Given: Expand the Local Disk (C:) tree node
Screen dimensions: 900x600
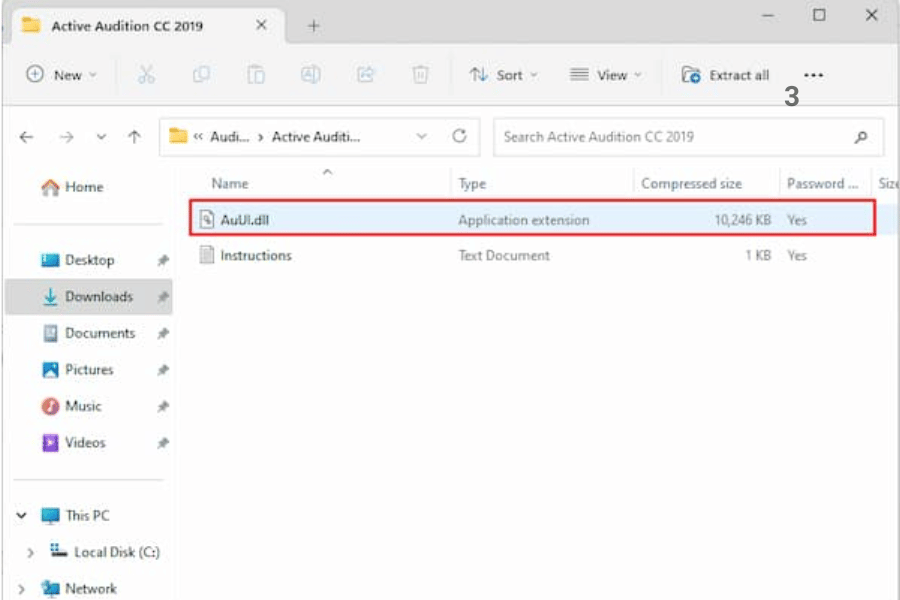Looking at the screenshot, I should click(x=30, y=553).
